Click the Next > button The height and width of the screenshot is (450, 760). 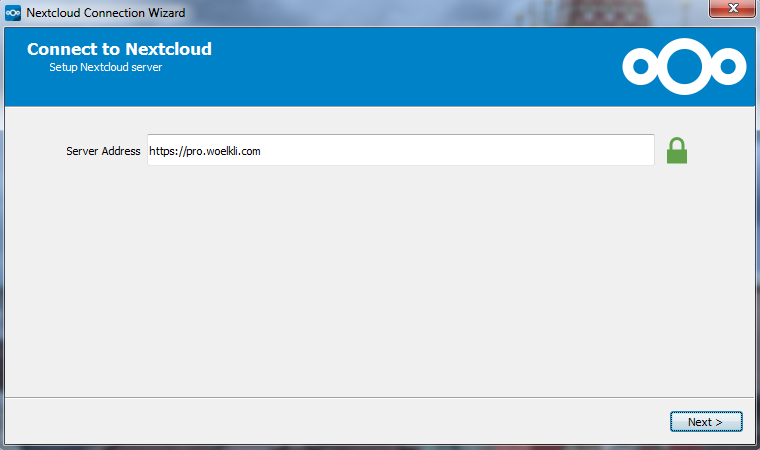706,422
